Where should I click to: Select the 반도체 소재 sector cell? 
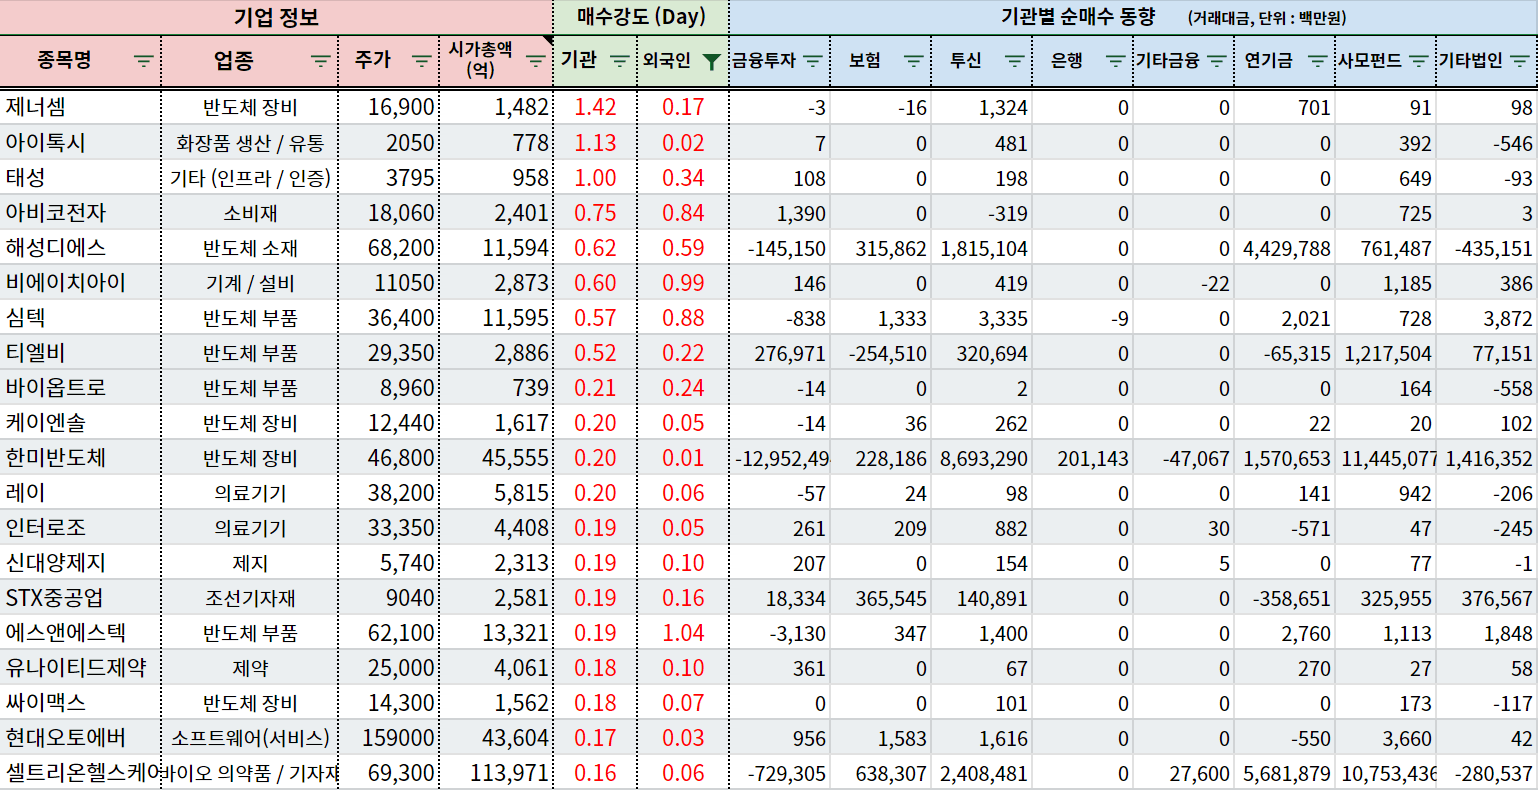click(250, 247)
